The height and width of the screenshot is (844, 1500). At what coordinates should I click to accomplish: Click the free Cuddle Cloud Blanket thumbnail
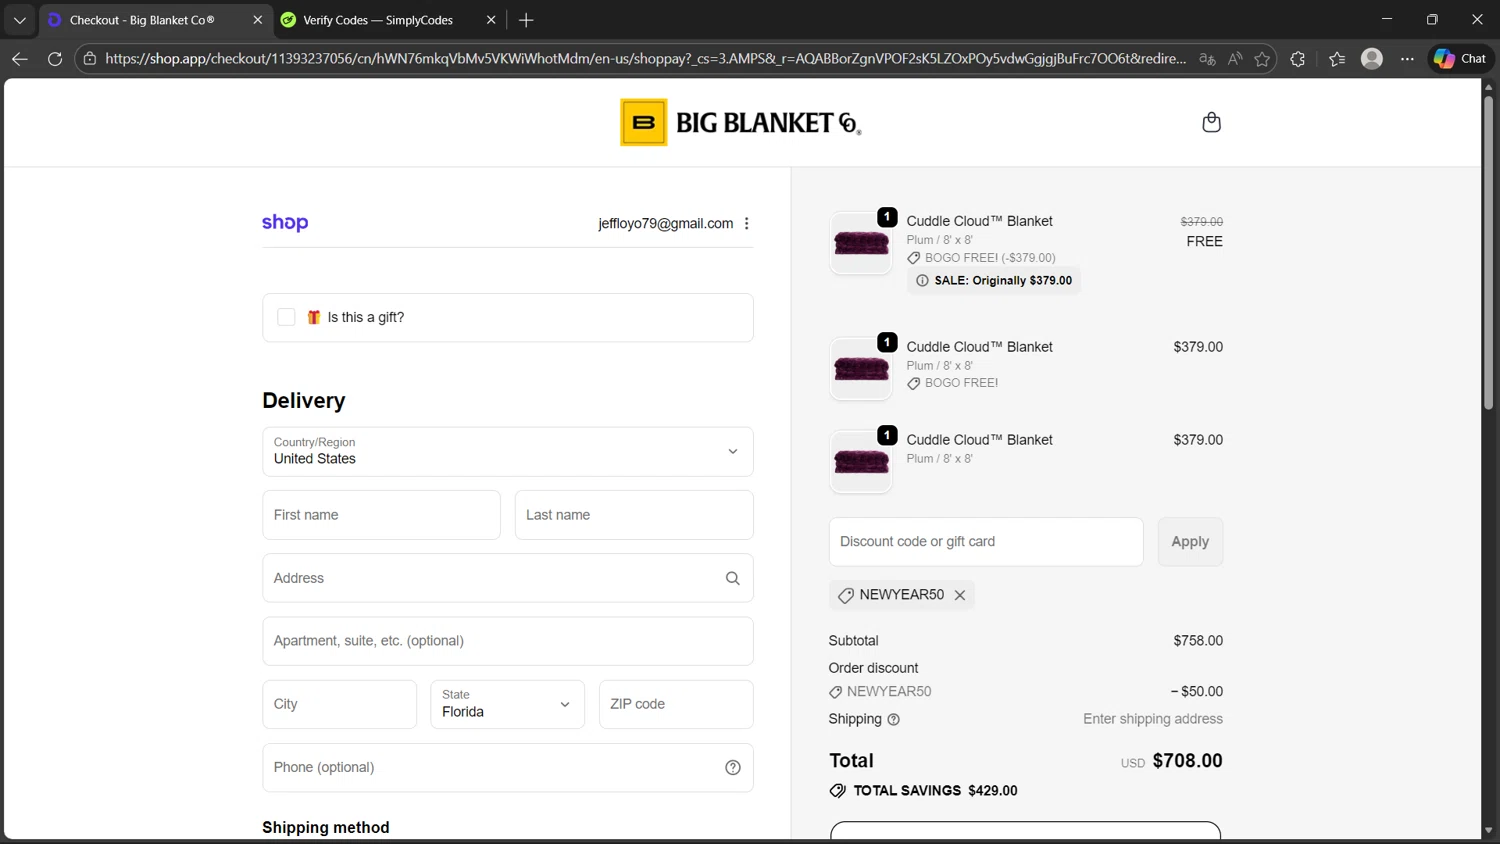pyautogui.click(x=861, y=243)
